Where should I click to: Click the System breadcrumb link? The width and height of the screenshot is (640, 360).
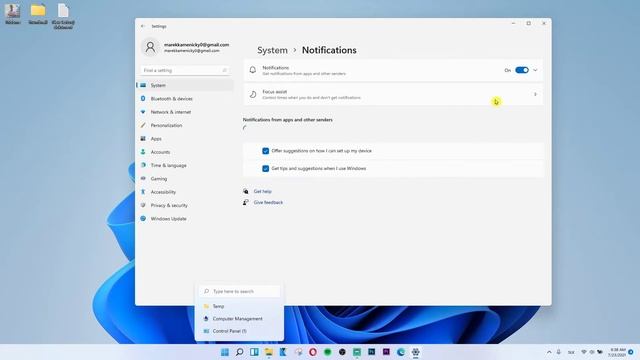(x=272, y=50)
